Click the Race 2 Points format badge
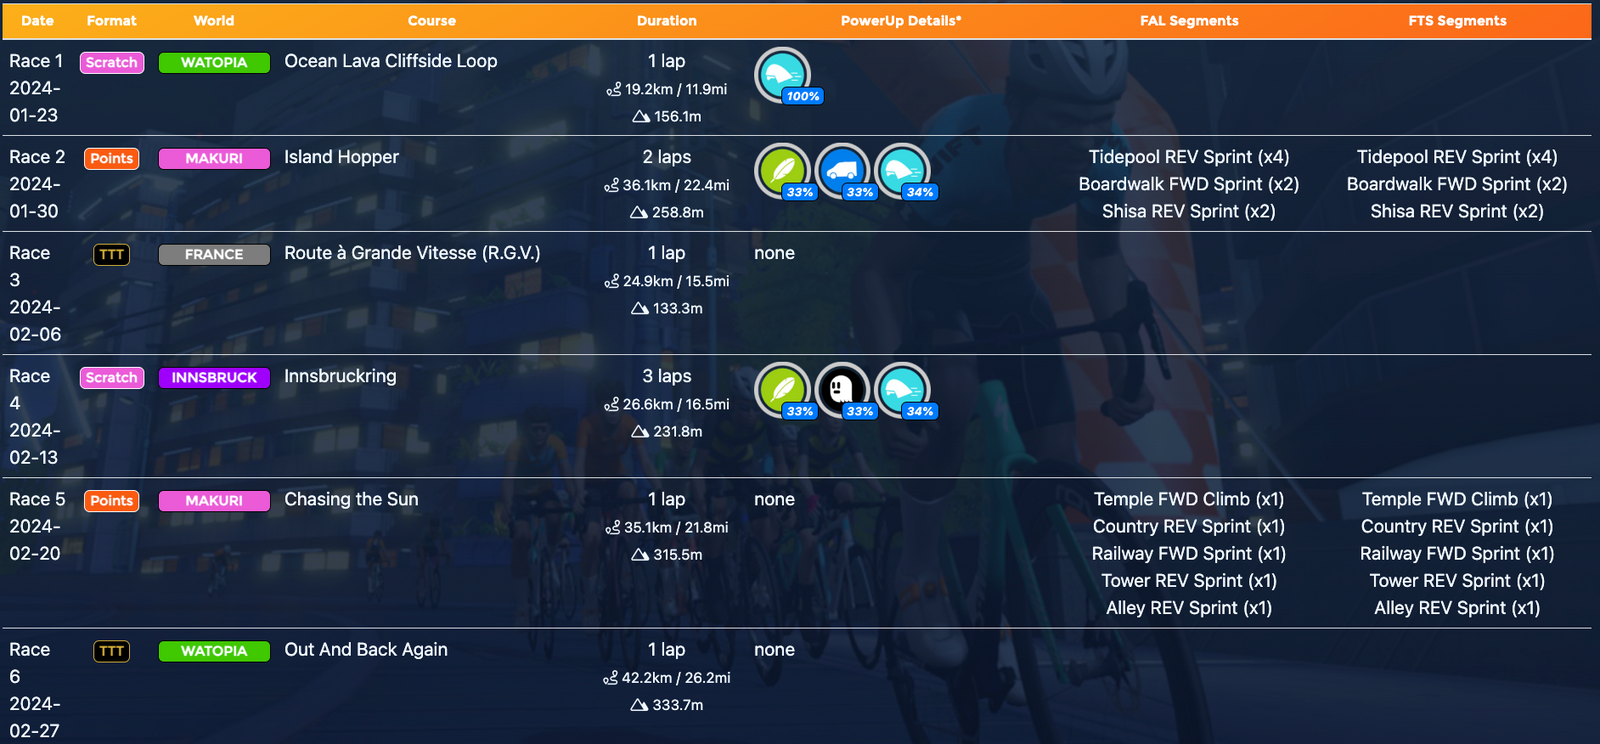 pos(112,158)
